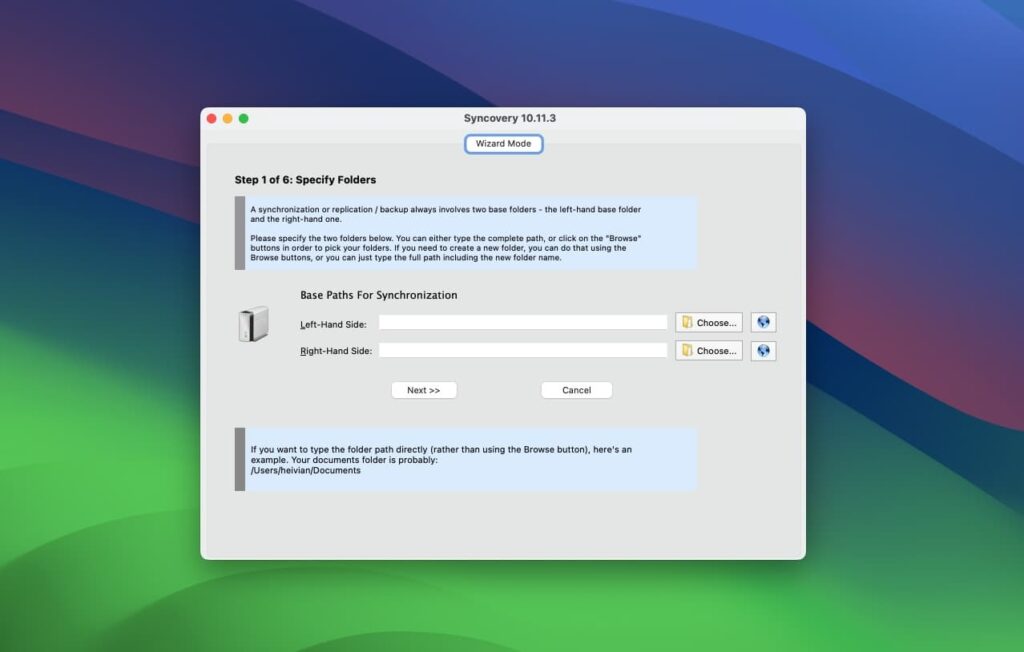This screenshot has width=1024, height=652.
Task: Click the folder icon on the left Choose button
Action: pyautogui.click(x=689, y=321)
